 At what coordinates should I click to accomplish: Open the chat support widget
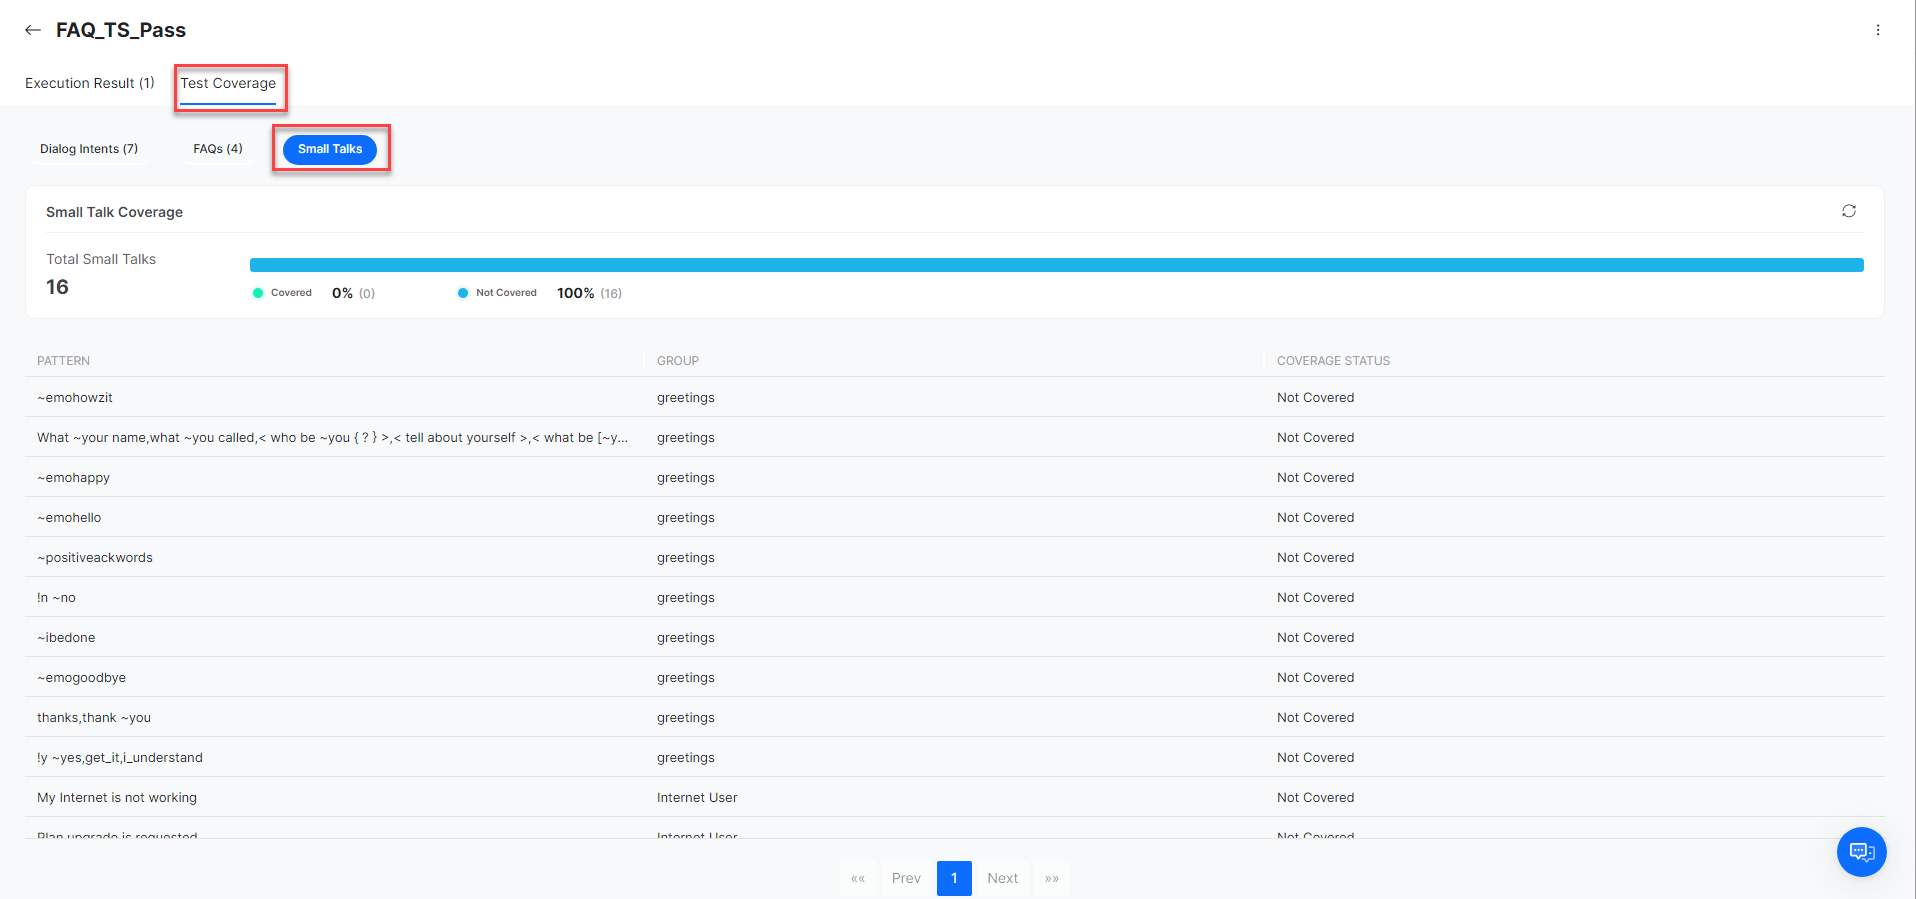click(x=1861, y=852)
